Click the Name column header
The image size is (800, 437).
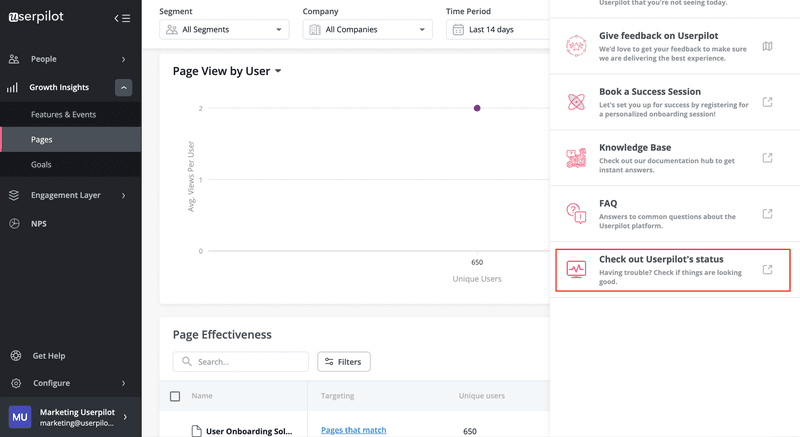(x=202, y=396)
